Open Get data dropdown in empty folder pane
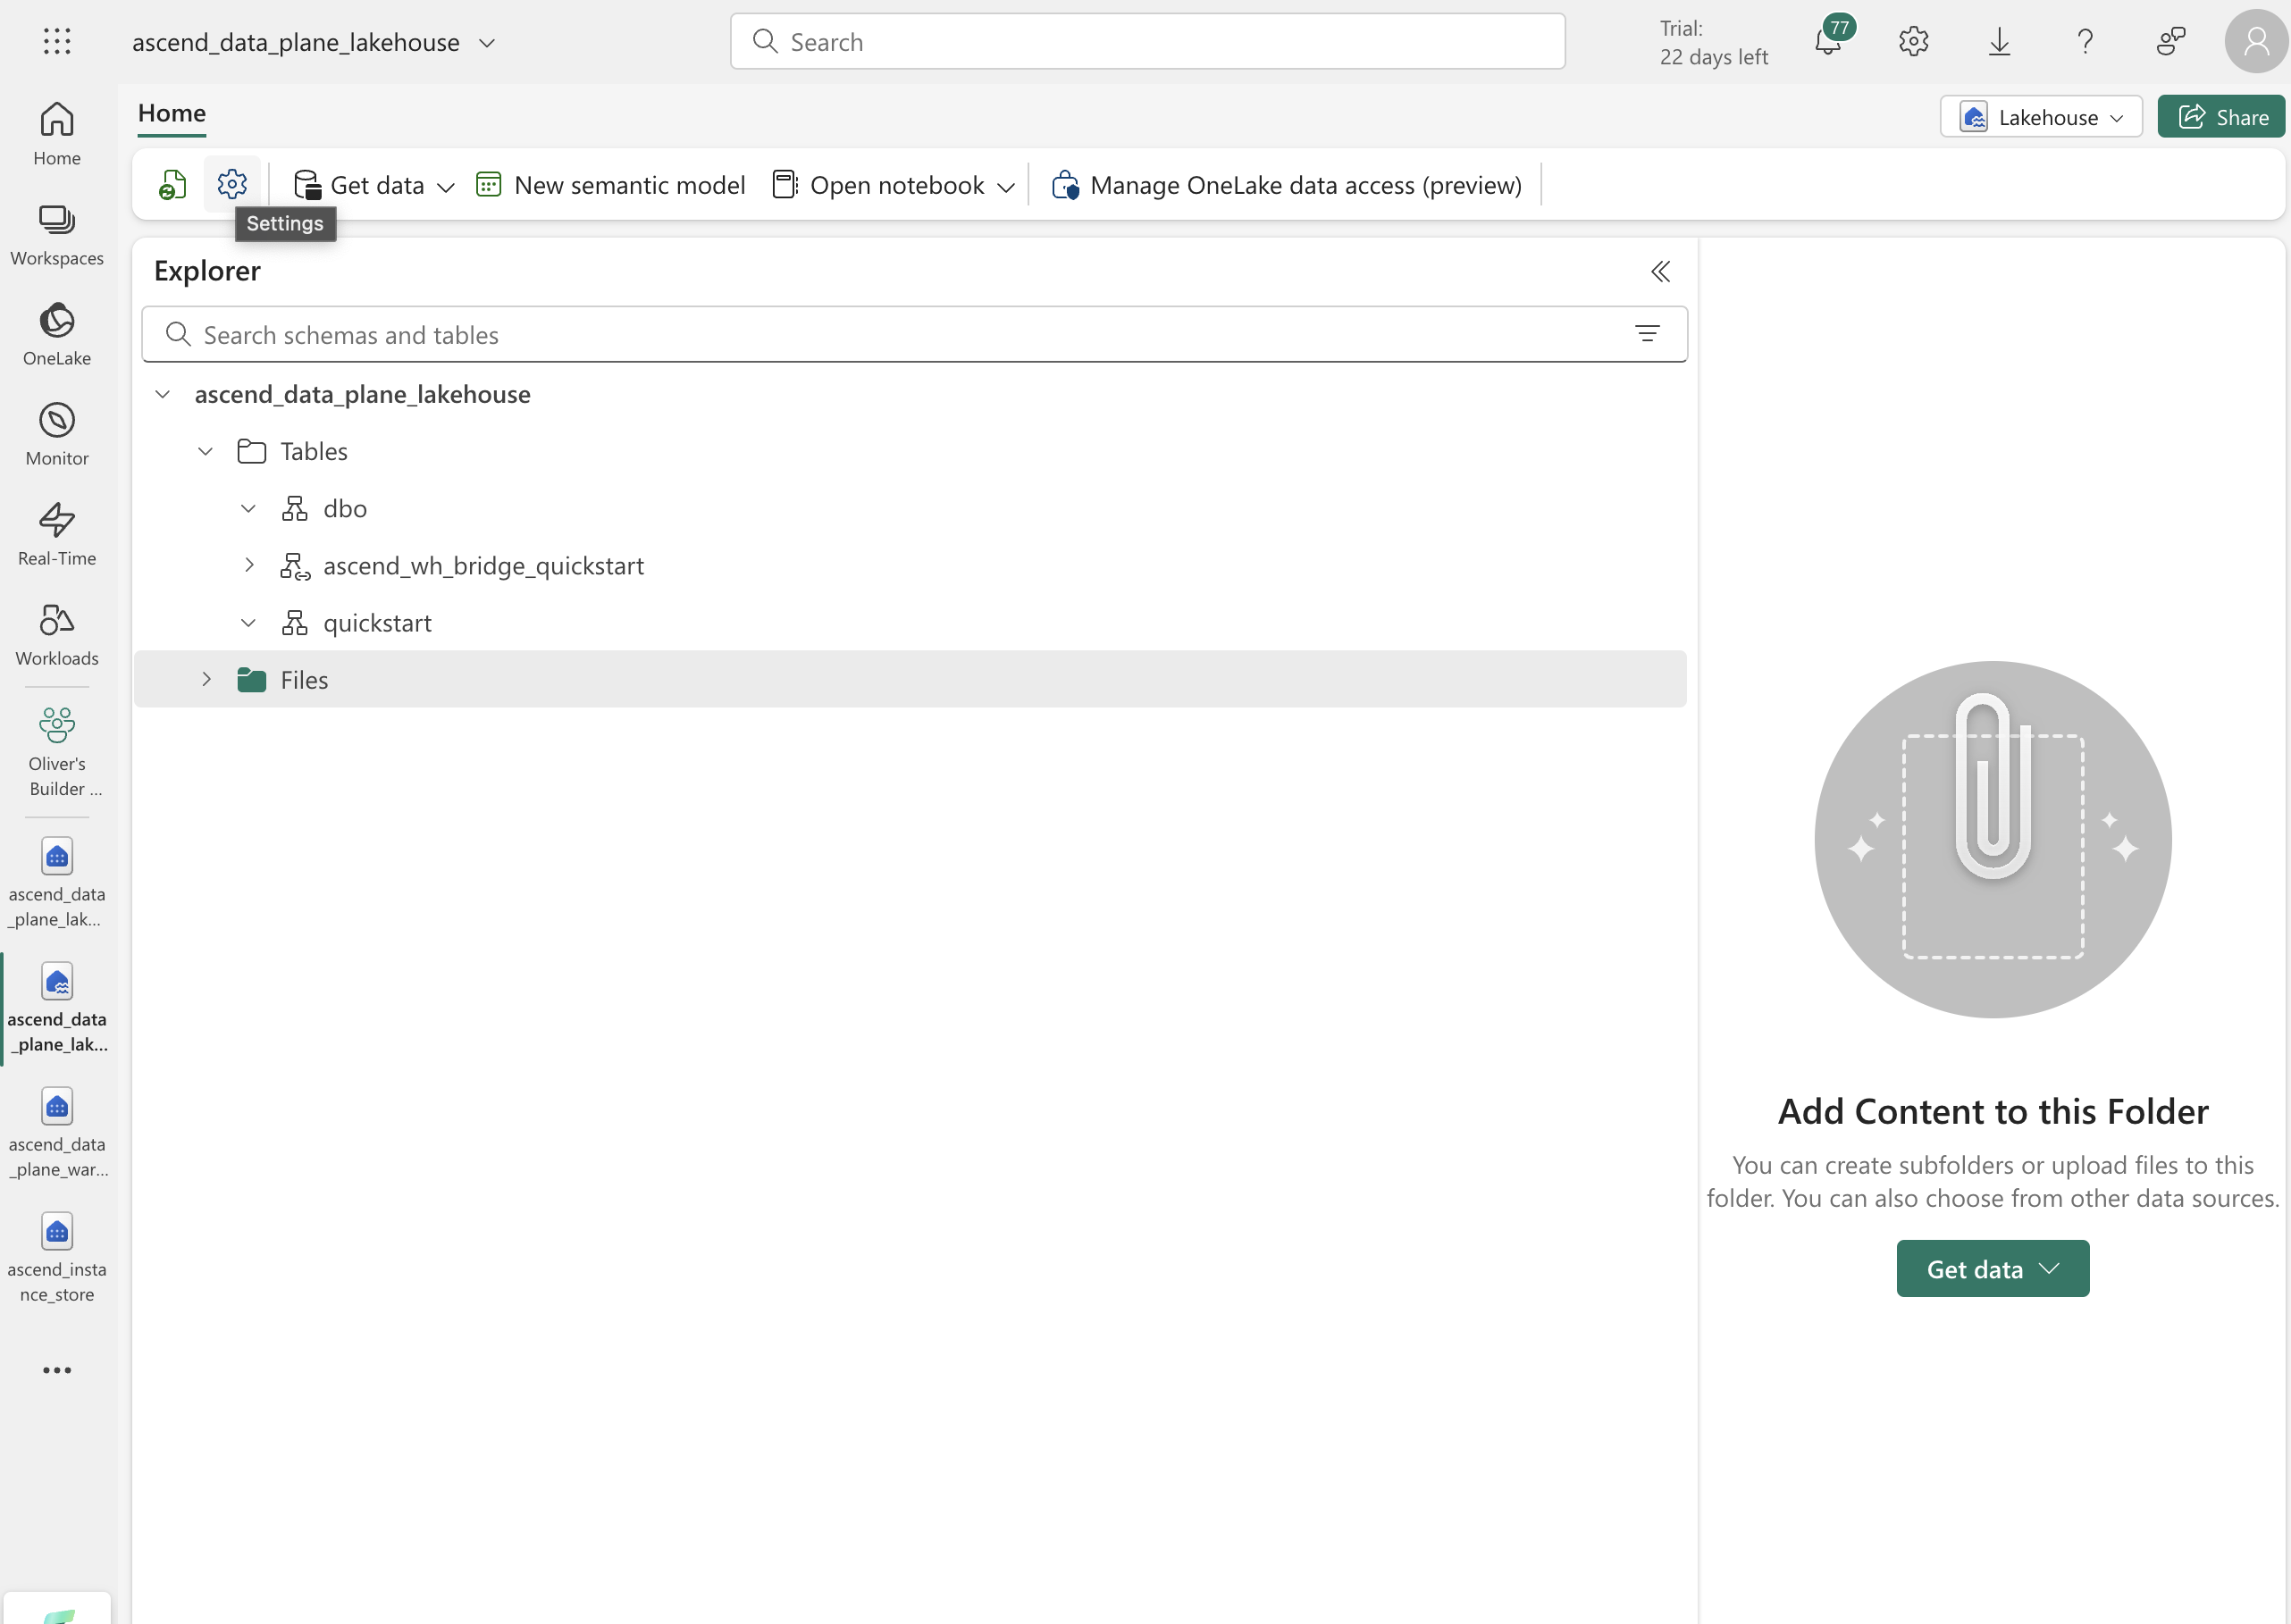The height and width of the screenshot is (1624, 2291). click(1992, 1268)
